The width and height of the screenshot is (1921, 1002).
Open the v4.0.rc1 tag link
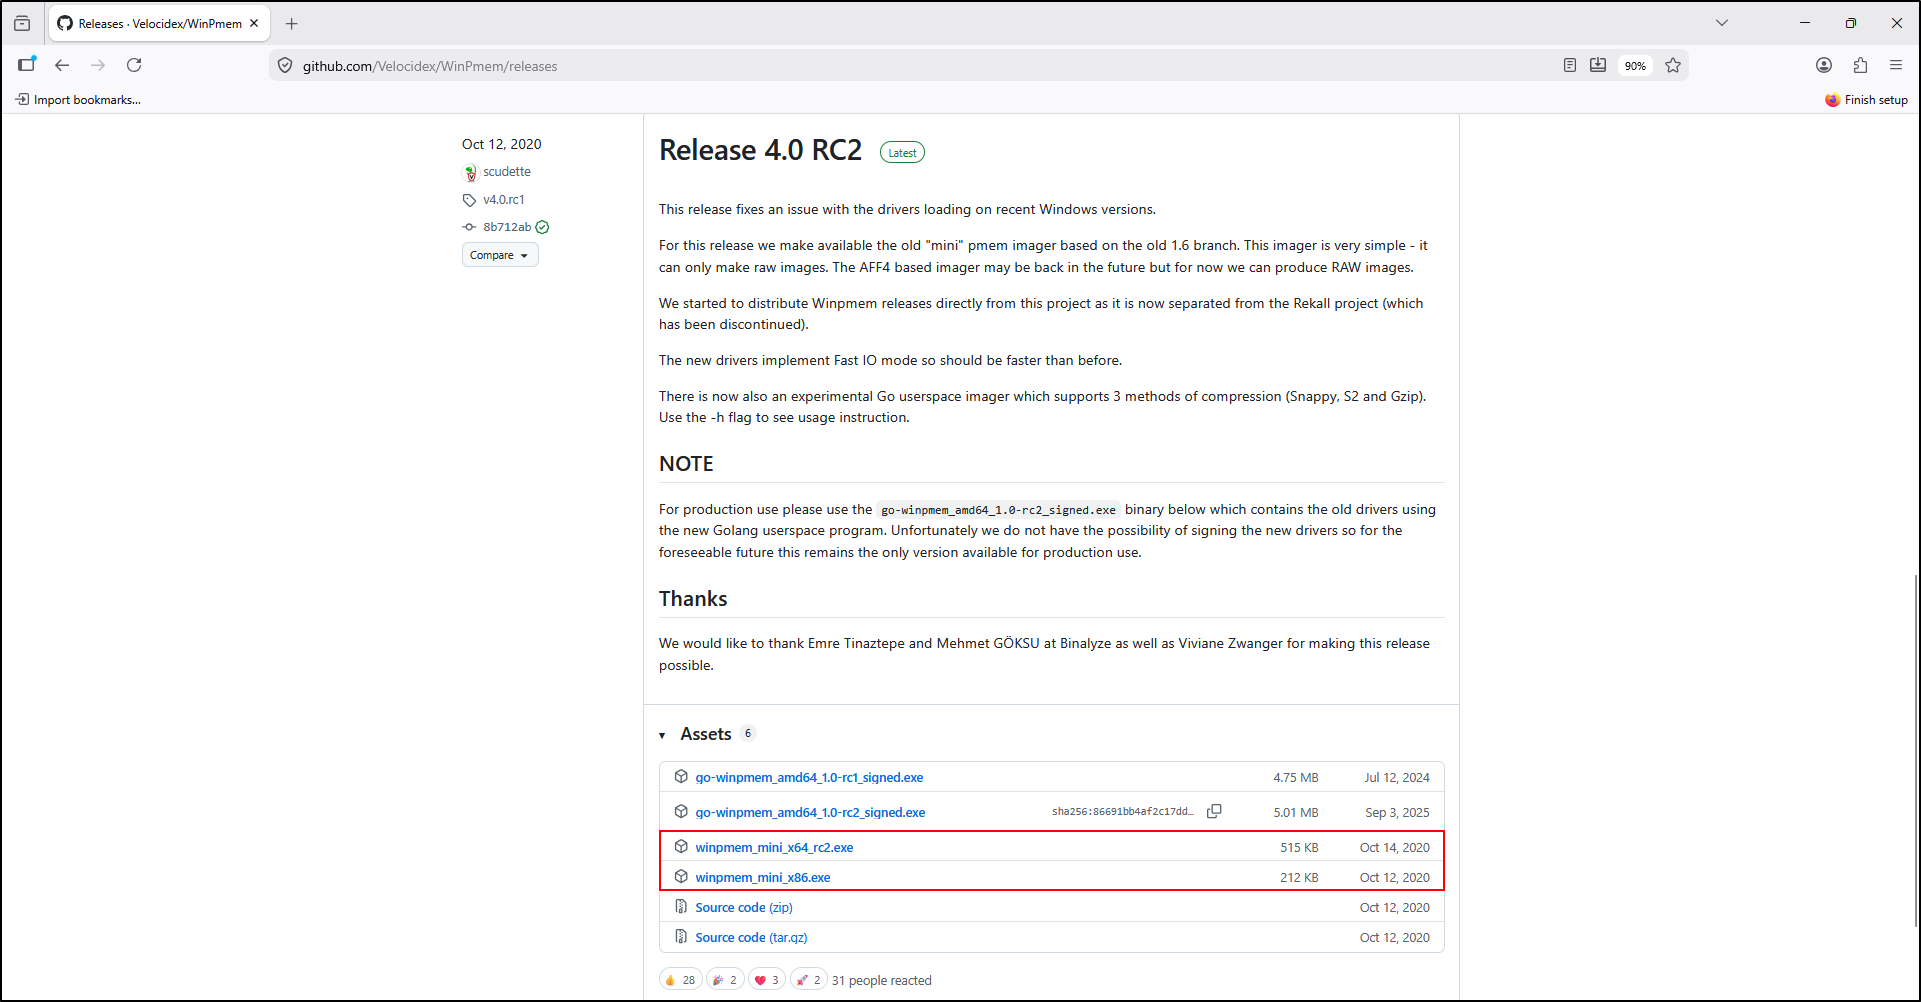pyautogui.click(x=504, y=200)
